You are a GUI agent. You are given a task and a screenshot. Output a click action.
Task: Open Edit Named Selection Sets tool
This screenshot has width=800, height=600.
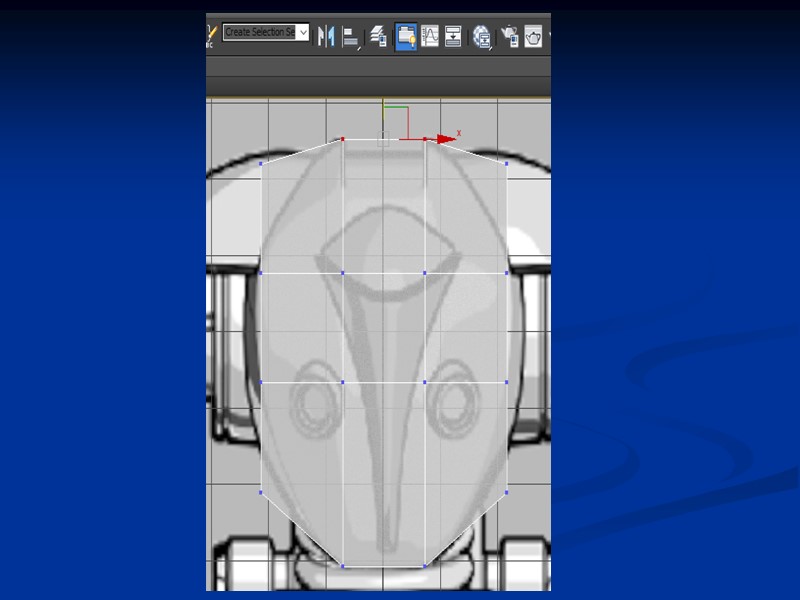(x=211, y=36)
